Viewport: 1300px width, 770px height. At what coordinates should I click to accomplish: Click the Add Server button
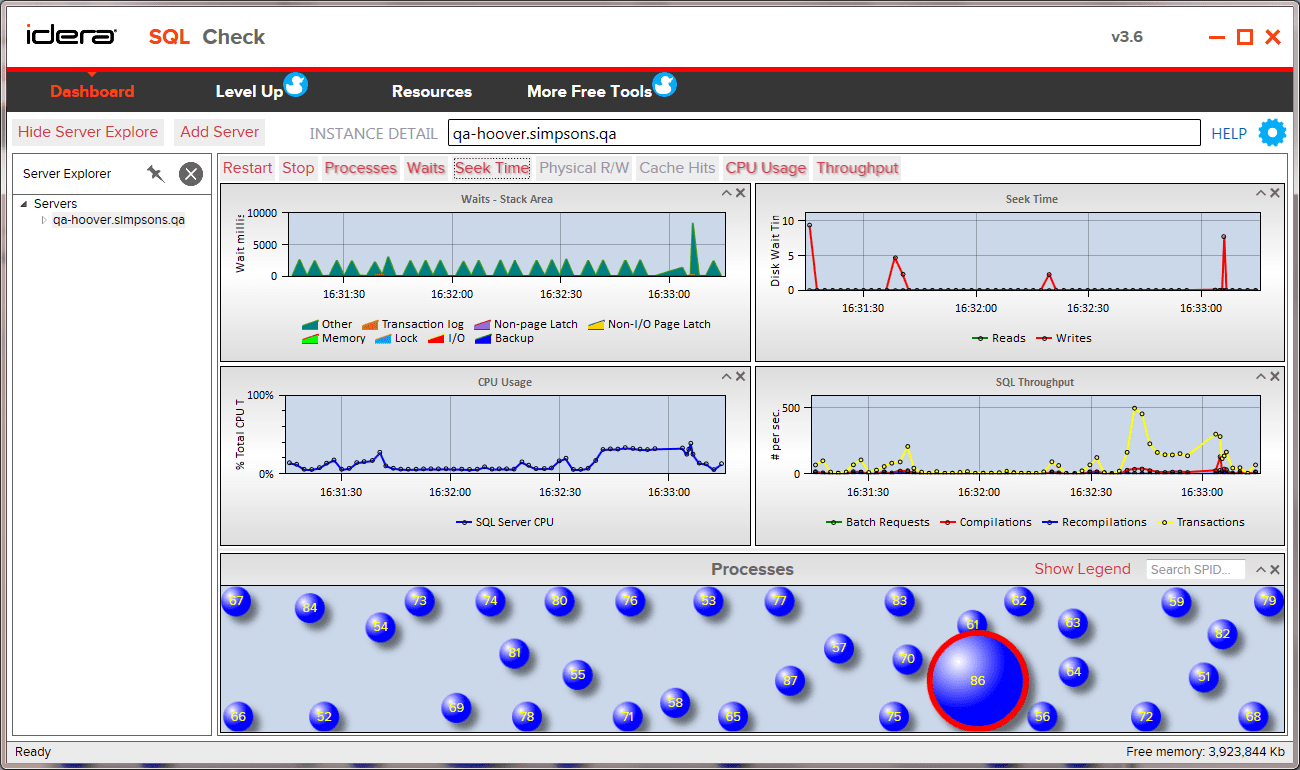point(219,132)
